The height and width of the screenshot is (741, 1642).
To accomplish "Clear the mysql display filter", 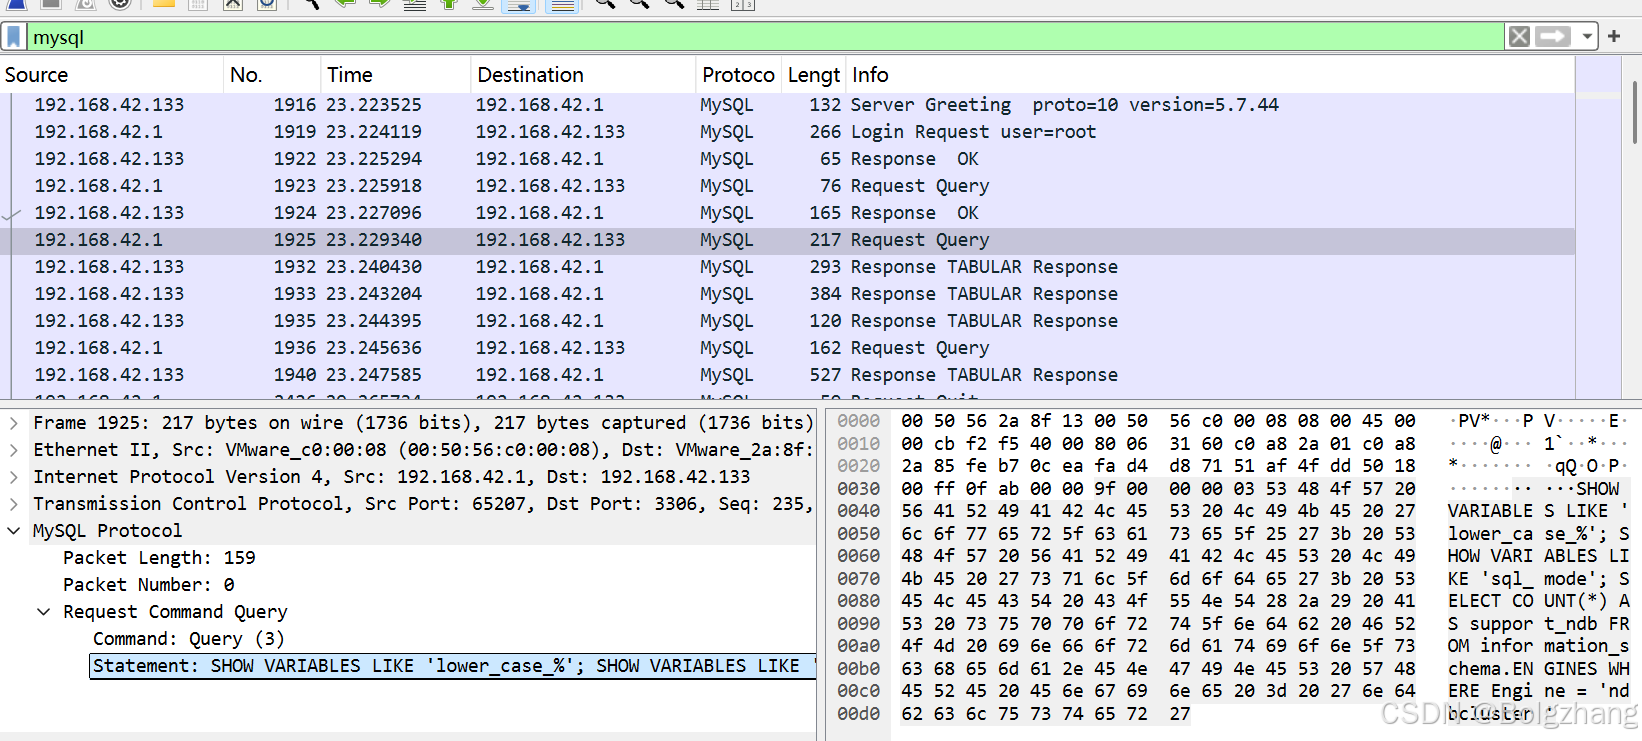I will coord(1519,37).
